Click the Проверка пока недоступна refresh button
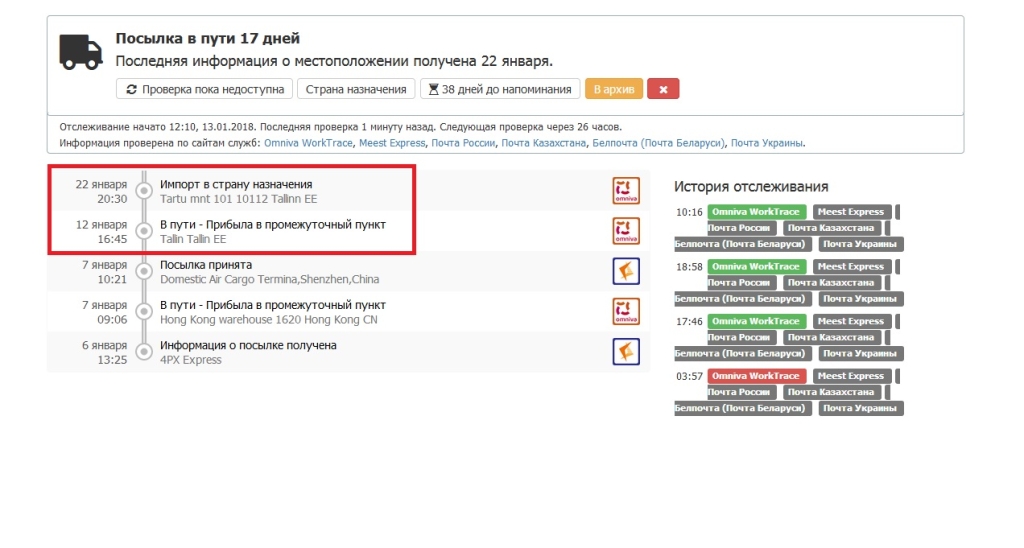This screenshot has height=548, width=1024. [x=204, y=89]
